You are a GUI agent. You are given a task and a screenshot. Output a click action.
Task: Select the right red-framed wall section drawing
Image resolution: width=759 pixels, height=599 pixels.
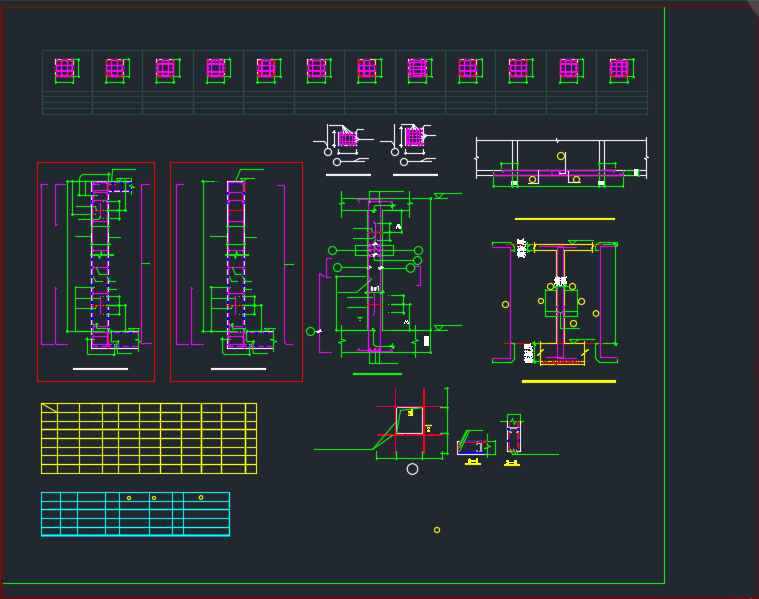click(236, 272)
